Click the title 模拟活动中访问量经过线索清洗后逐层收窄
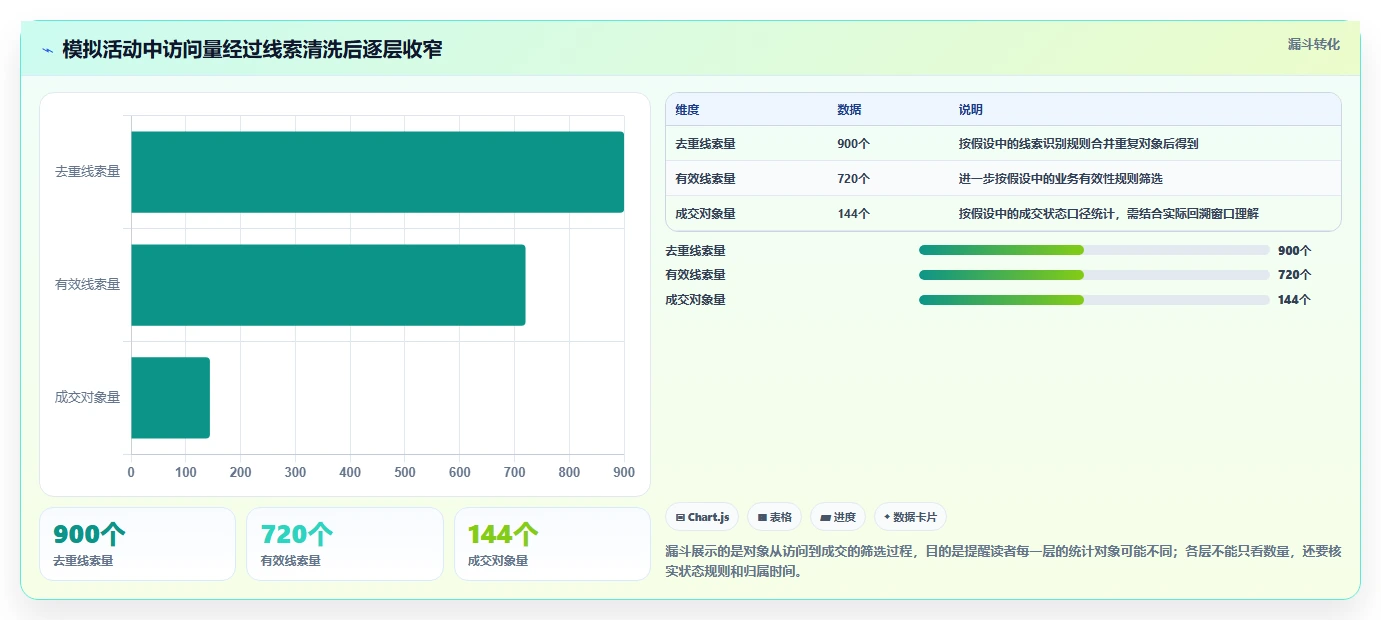 coord(252,50)
